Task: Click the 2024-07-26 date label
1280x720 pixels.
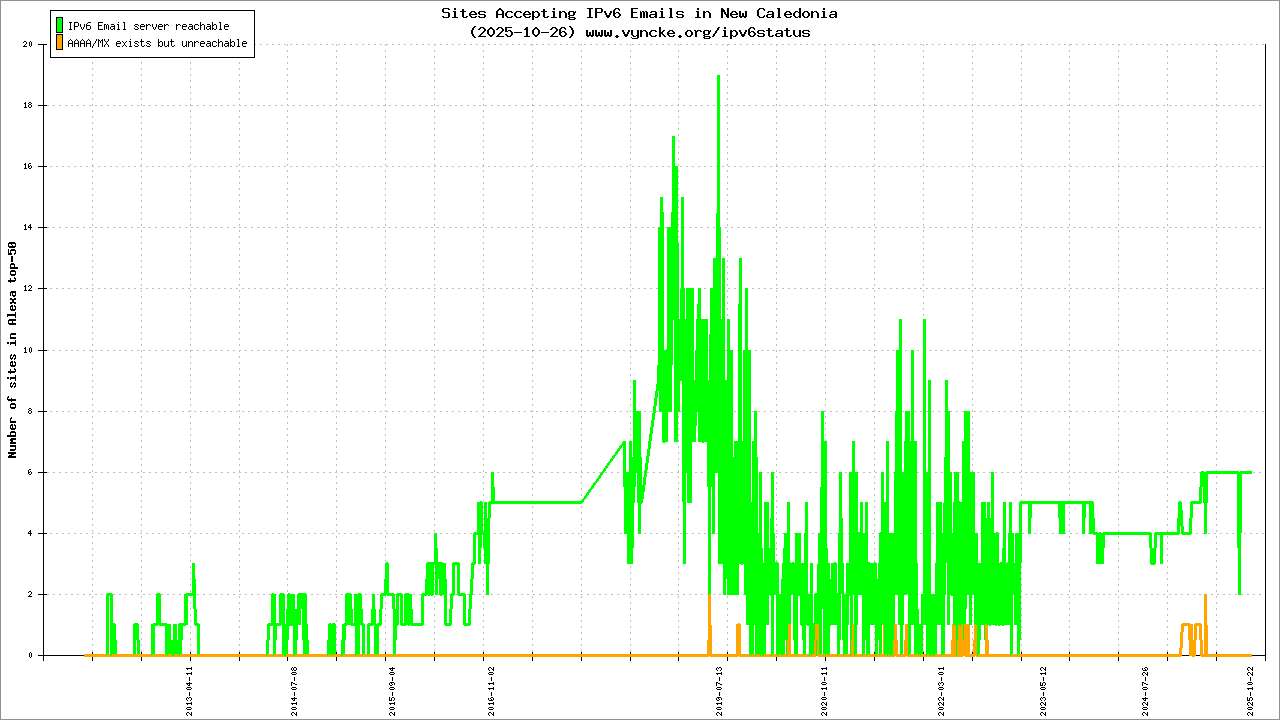Action: click(1145, 692)
